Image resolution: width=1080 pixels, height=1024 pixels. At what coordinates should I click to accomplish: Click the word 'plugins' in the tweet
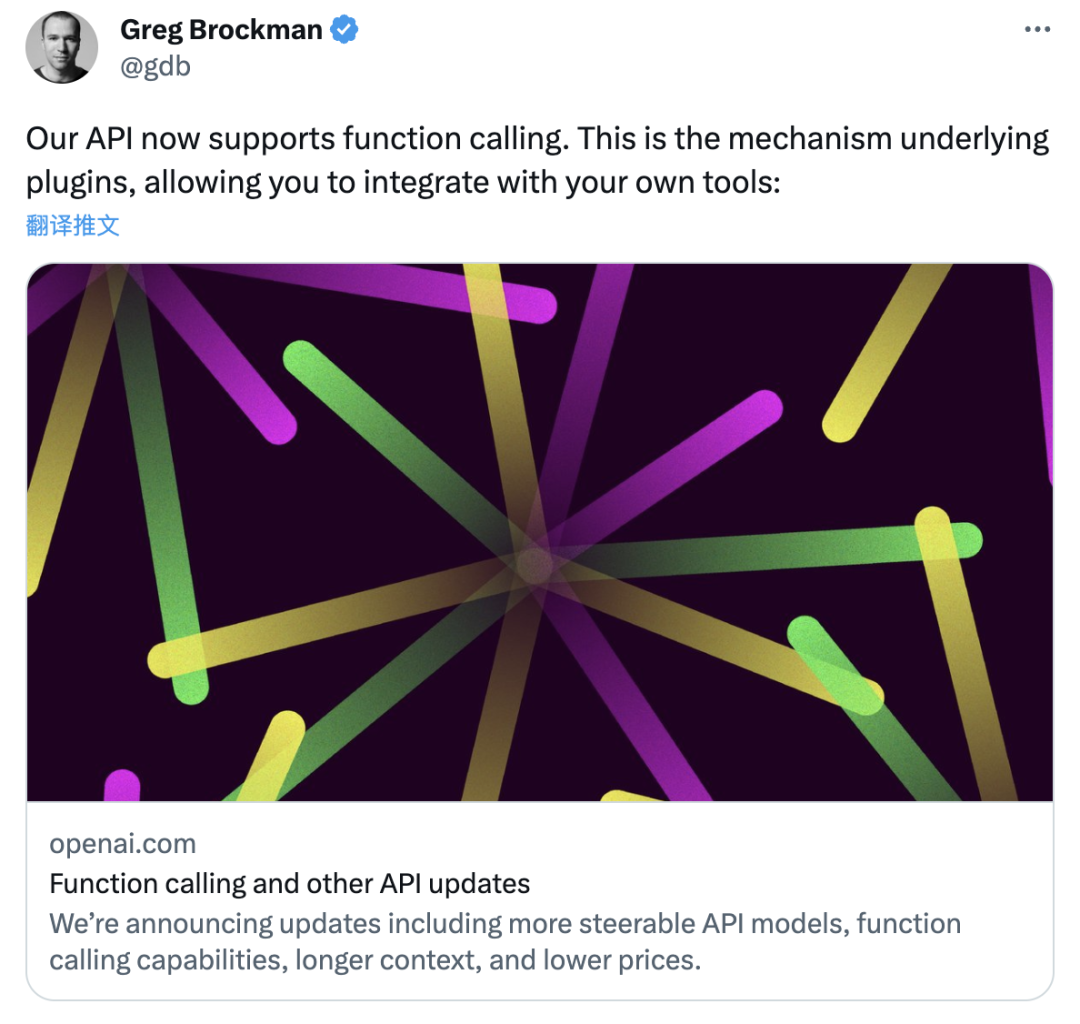pyautogui.click(x=76, y=183)
